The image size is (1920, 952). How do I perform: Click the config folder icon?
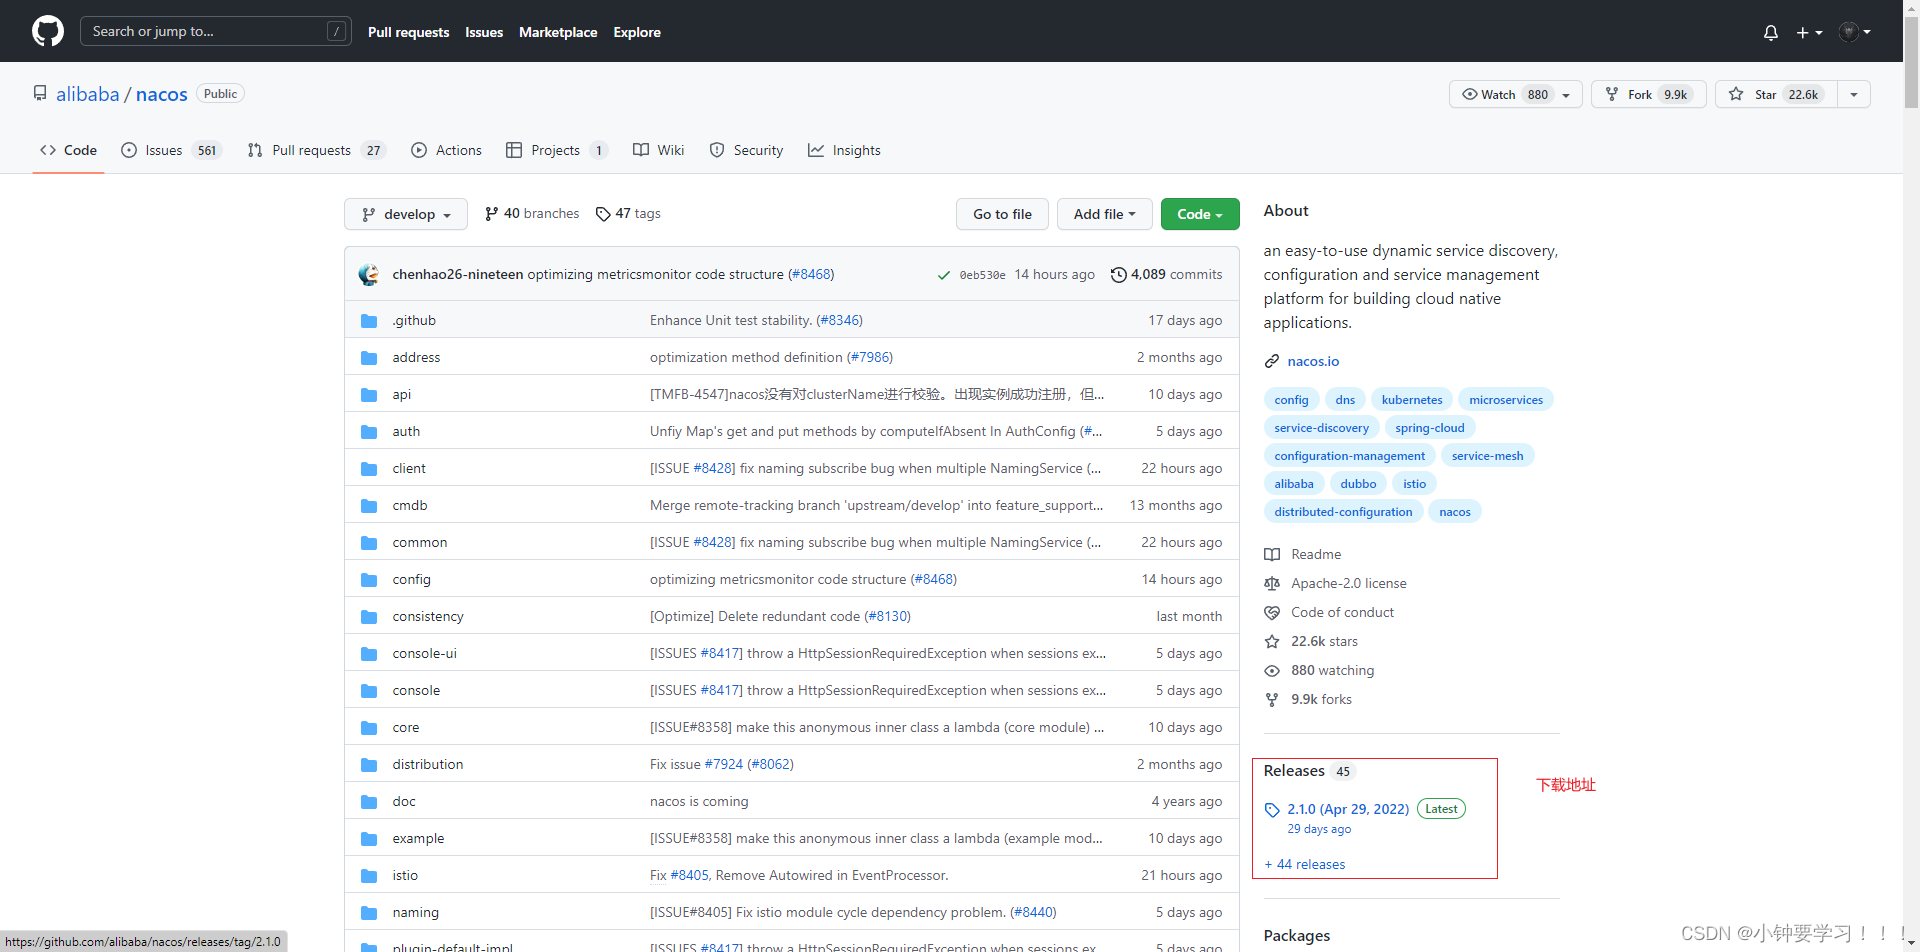click(x=369, y=580)
